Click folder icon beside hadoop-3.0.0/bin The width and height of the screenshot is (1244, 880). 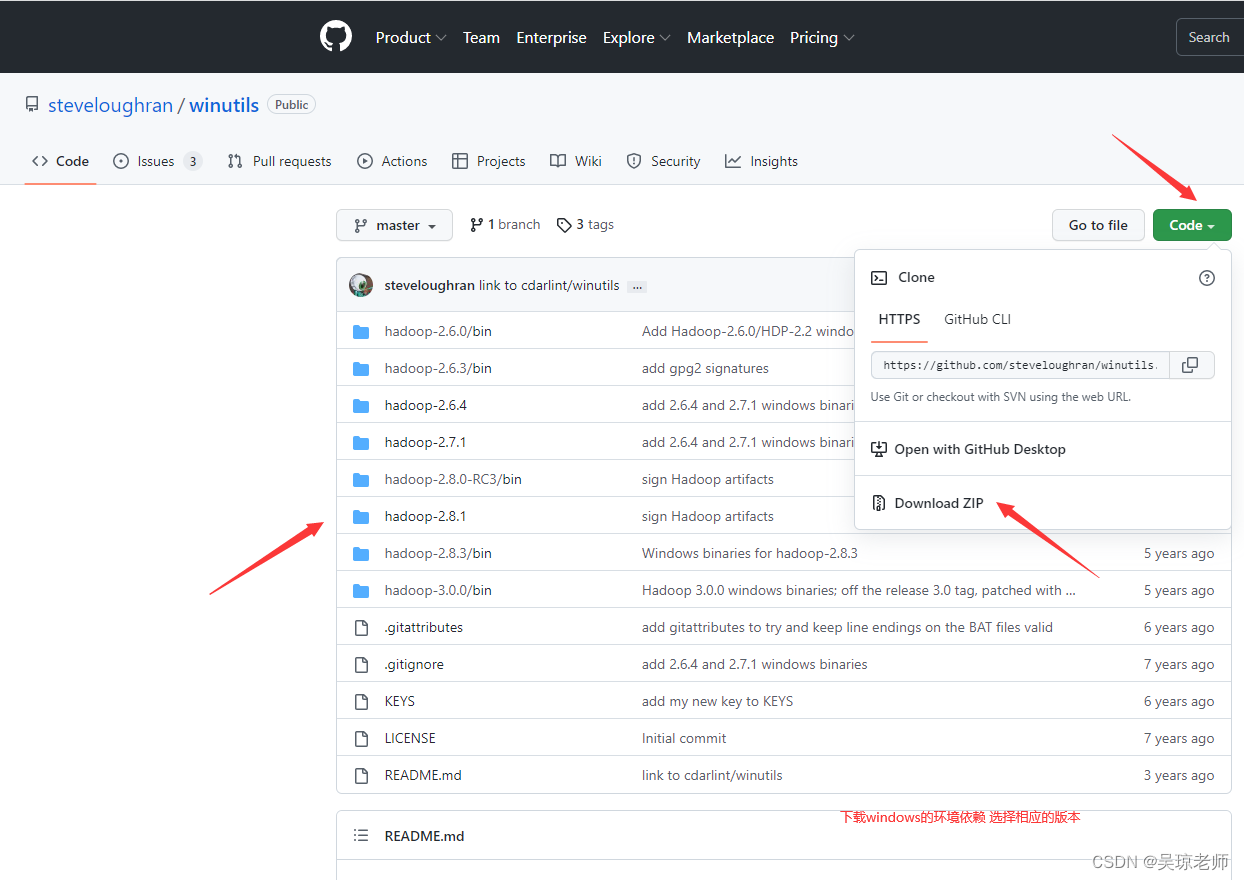tap(361, 590)
